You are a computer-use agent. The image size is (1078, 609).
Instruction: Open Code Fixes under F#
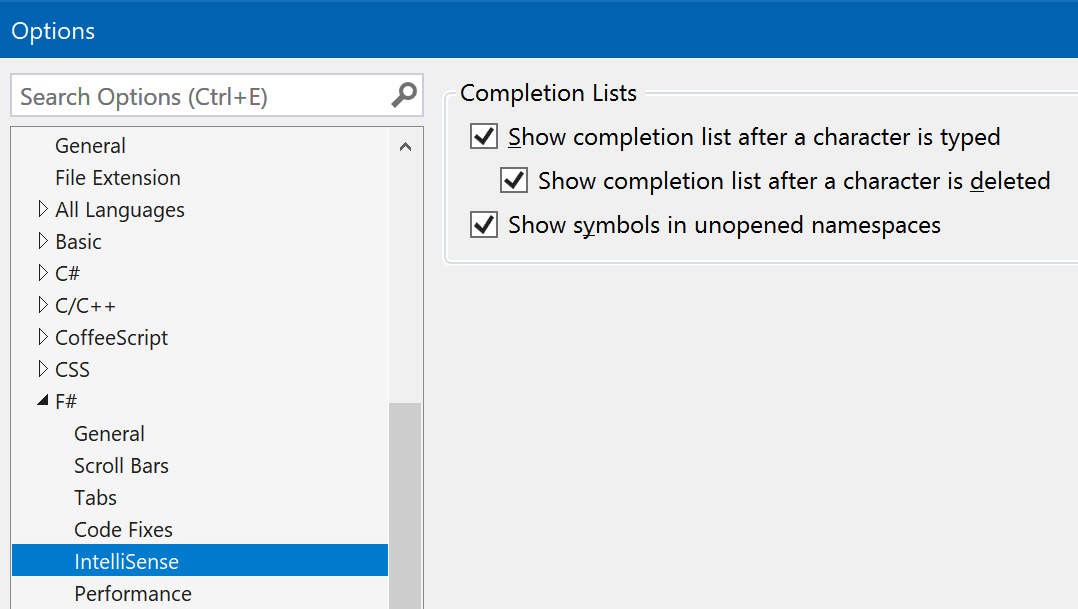click(123, 530)
